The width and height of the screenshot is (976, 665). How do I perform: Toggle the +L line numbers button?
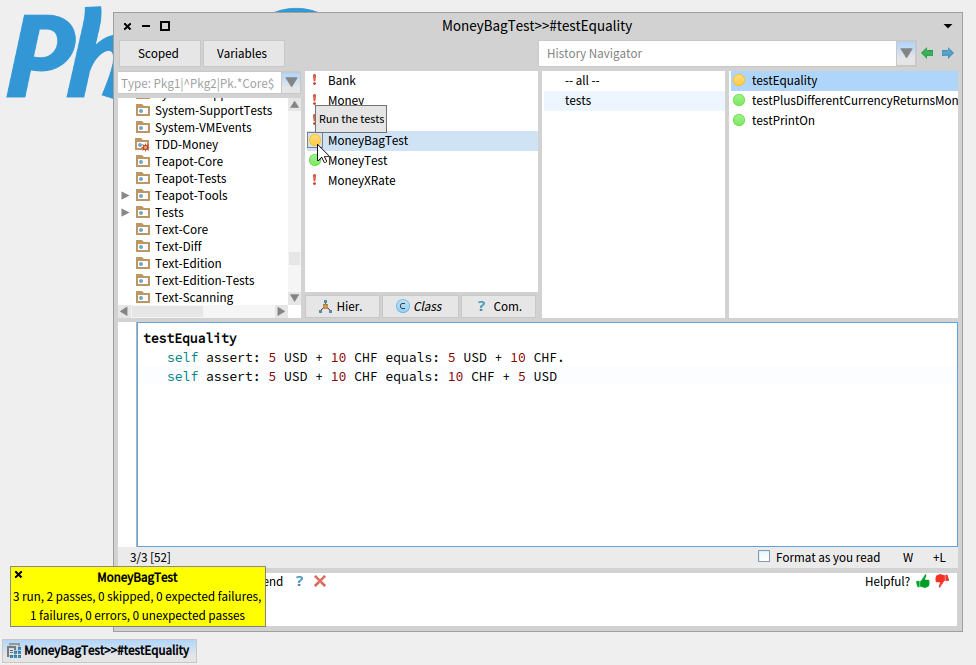pos(939,558)
